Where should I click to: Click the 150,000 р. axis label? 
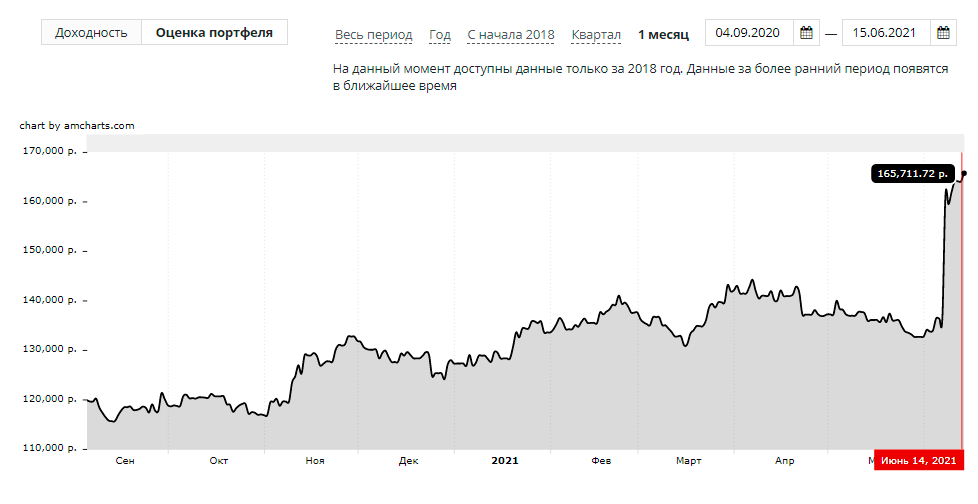[50, 250]
